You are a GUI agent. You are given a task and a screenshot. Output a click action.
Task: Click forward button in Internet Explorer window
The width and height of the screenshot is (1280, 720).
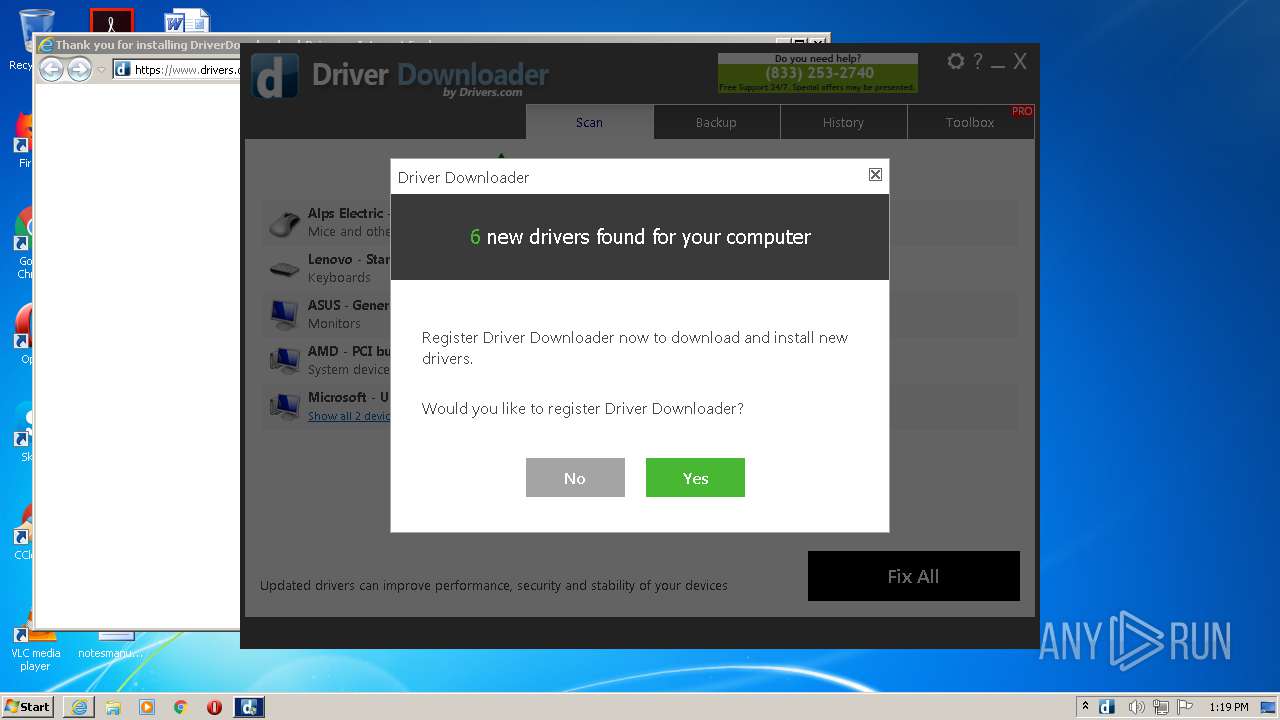point(79,69)
